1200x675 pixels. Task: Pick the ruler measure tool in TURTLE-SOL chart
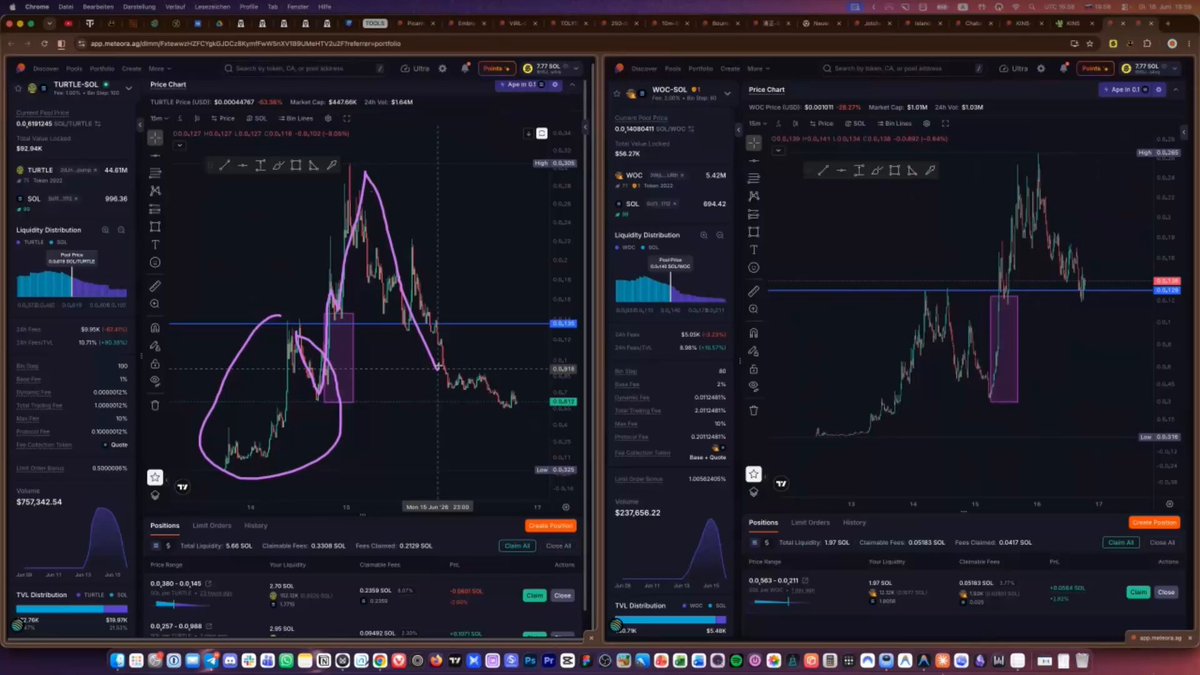pos(155,285)
